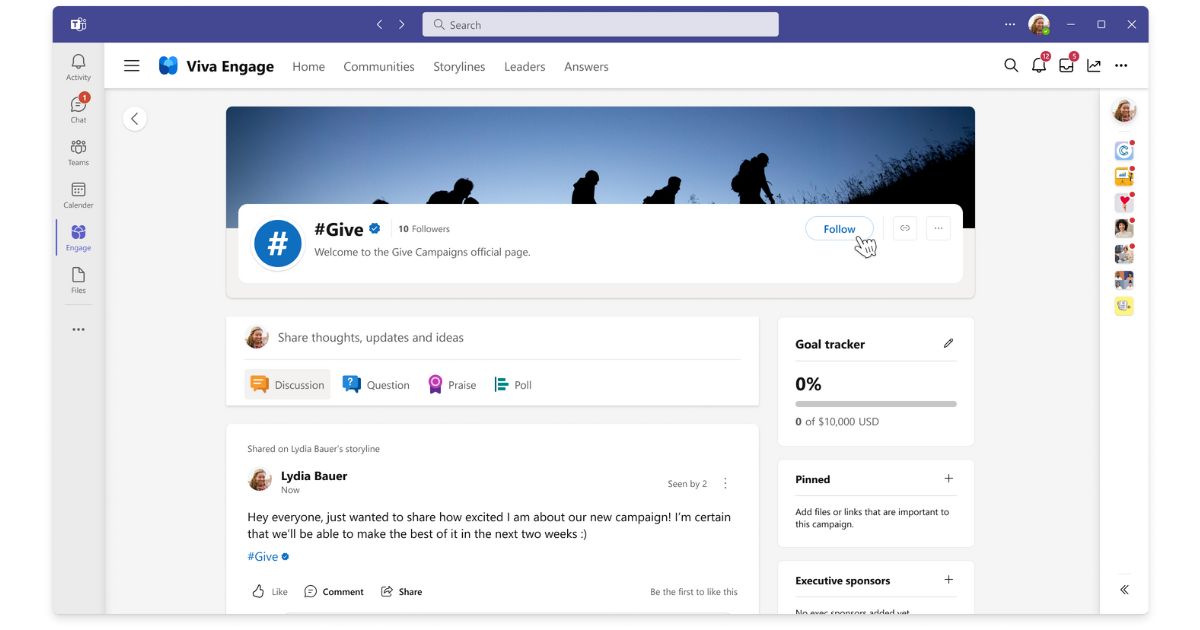Click the Goal tracker progress bar
1200x630 pixels.
pos(875,404)
